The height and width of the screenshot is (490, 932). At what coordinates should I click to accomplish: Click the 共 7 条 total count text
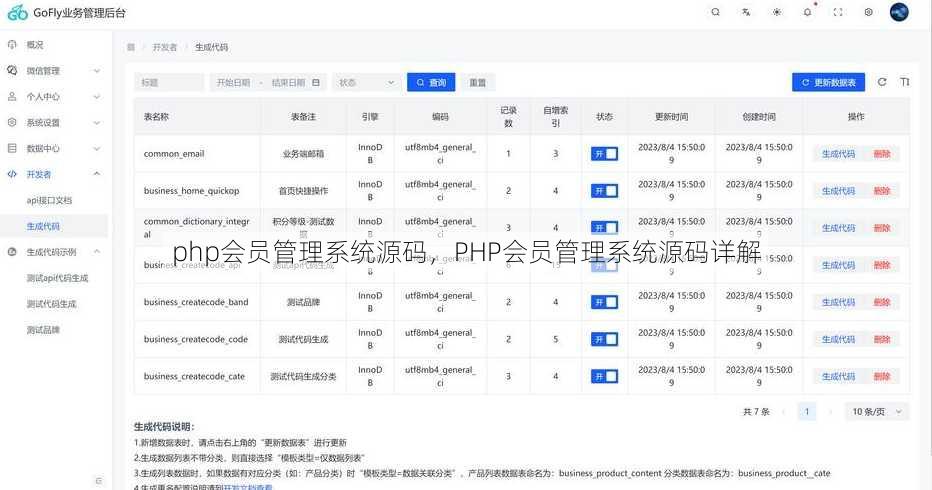(756, 412)
